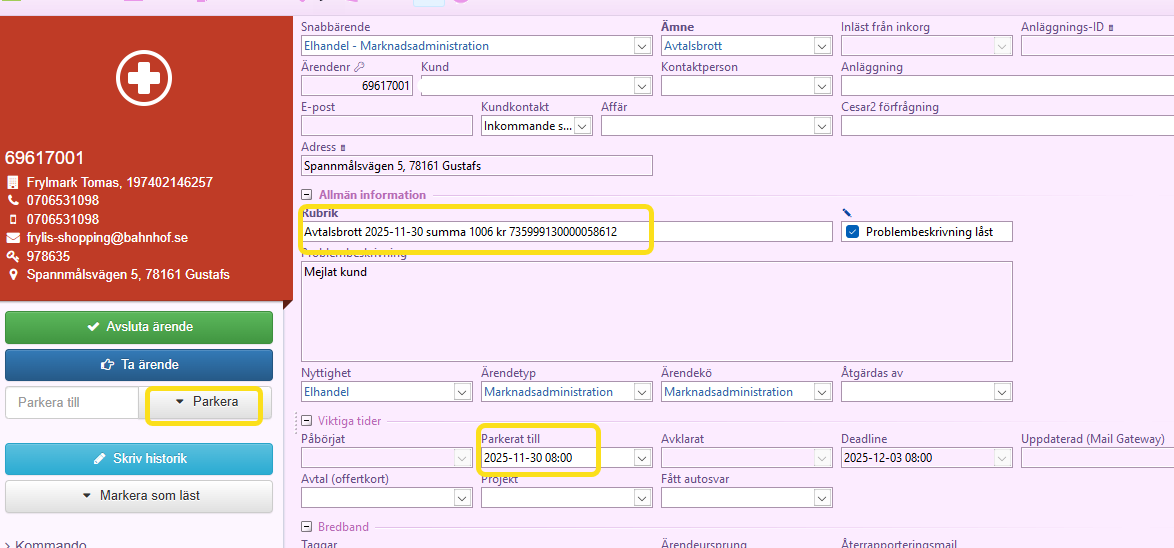Viewport: 1174px width, 548px height.
Task: Collapse the Allmän information section
Action: click(306, 195)
